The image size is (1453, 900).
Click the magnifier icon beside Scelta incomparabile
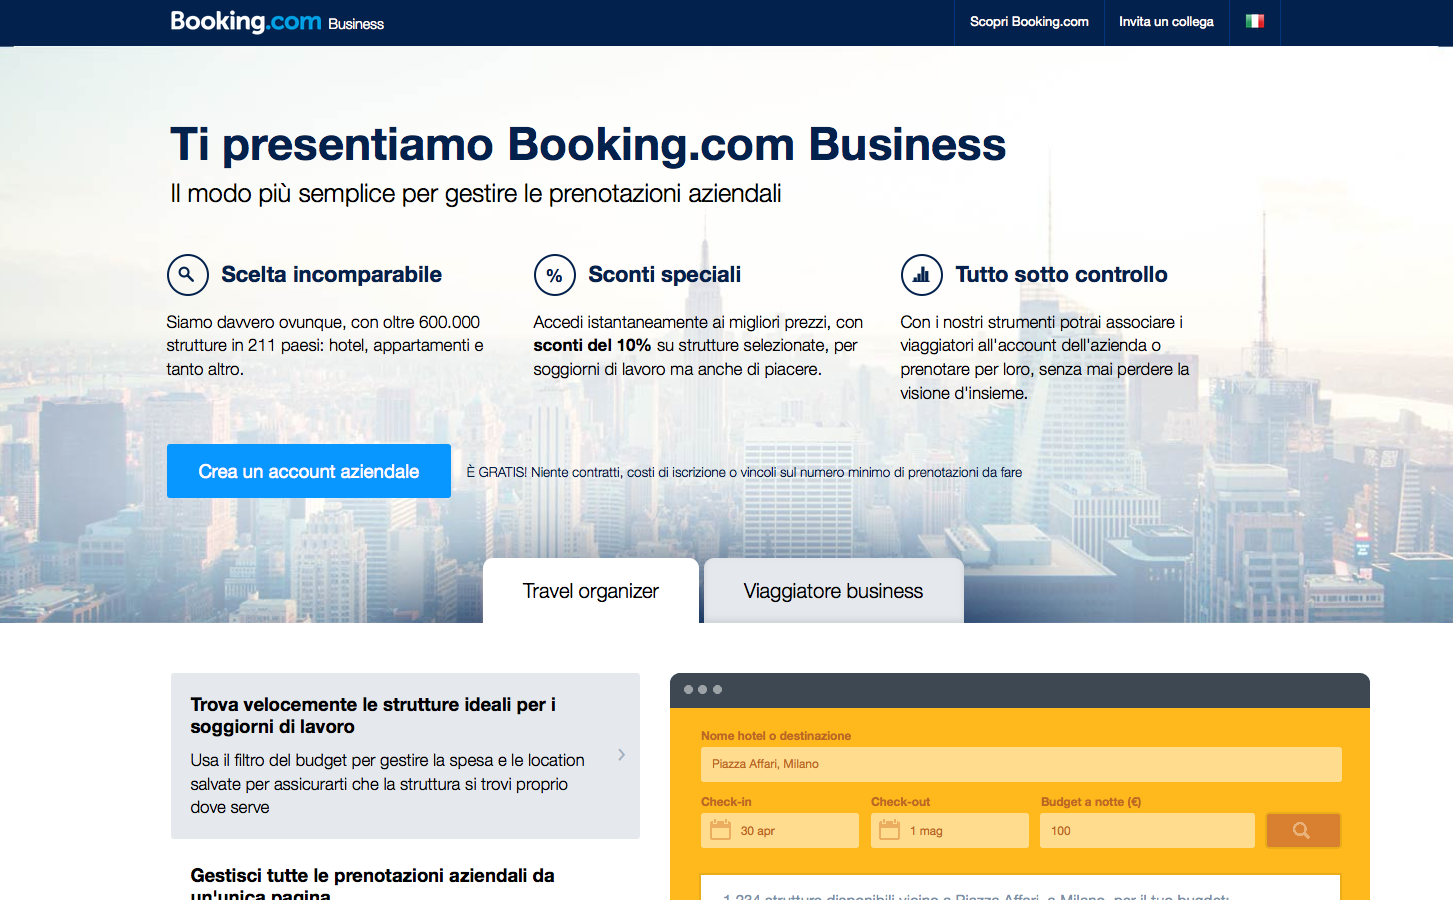[x=188, y=274]
